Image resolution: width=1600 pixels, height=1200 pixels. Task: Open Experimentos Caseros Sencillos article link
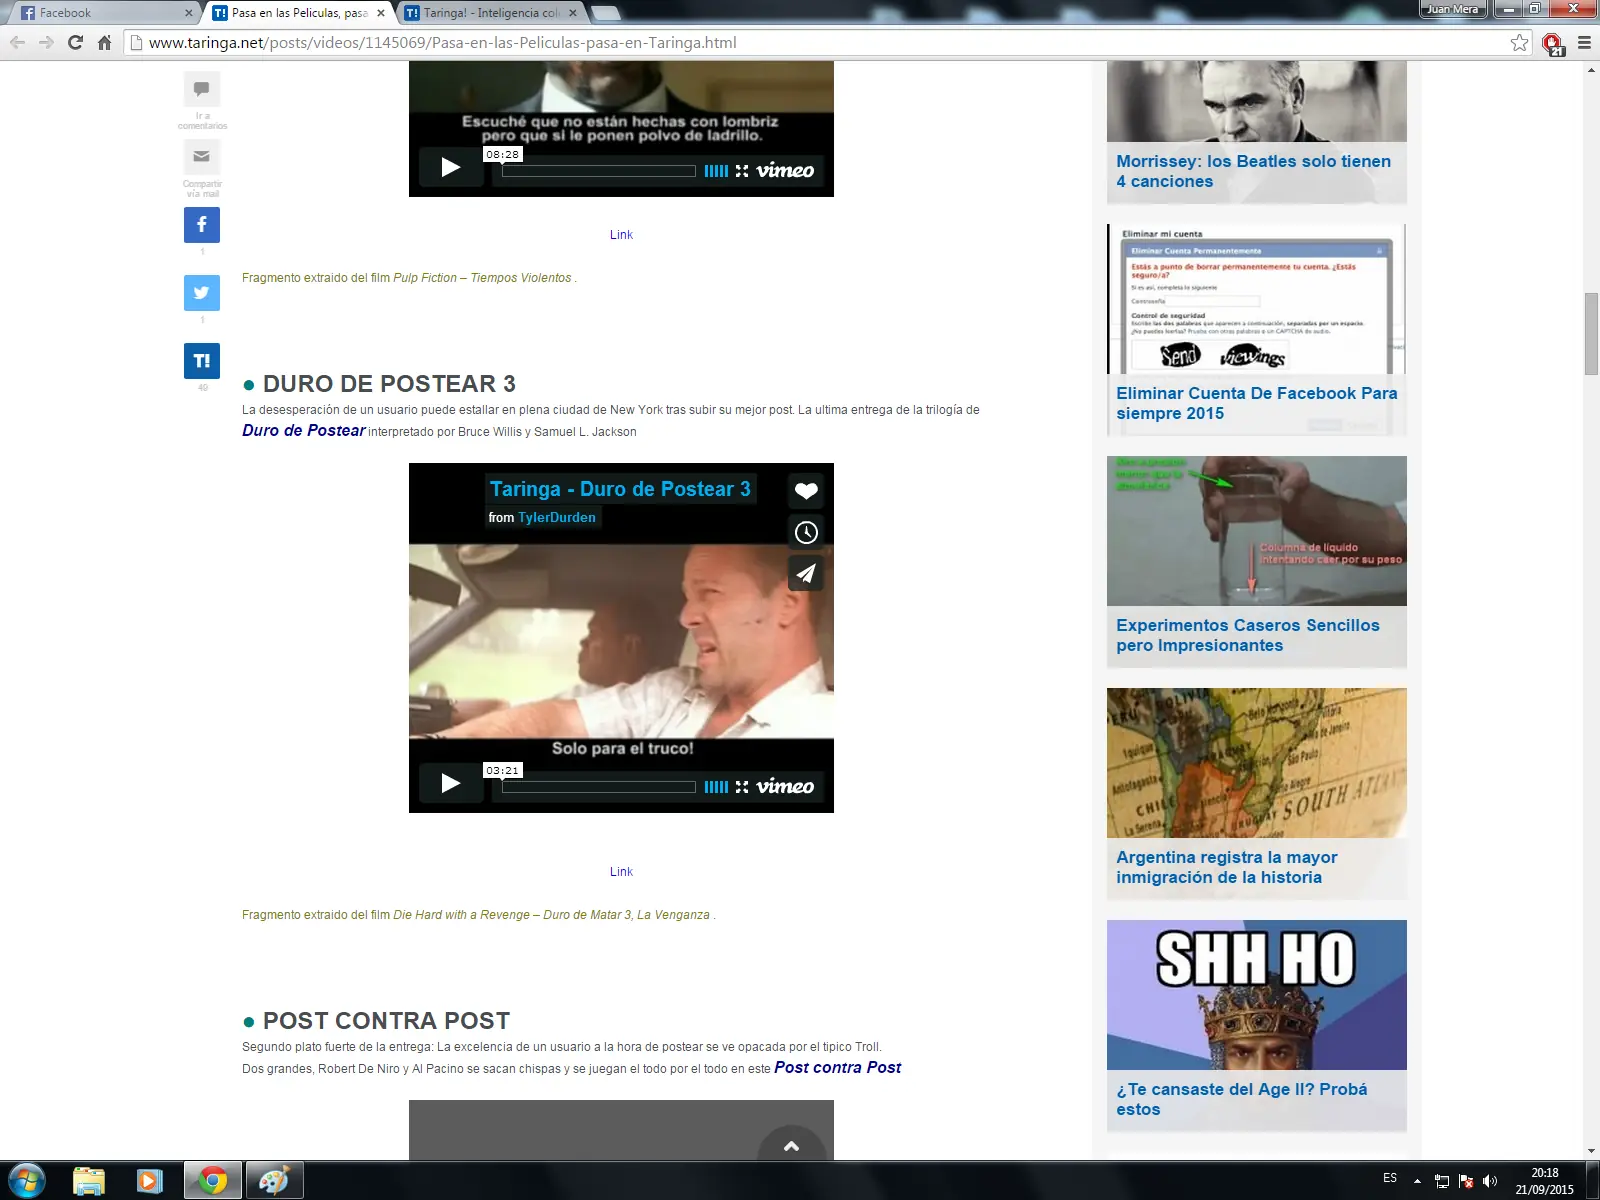coord(1247,635)
